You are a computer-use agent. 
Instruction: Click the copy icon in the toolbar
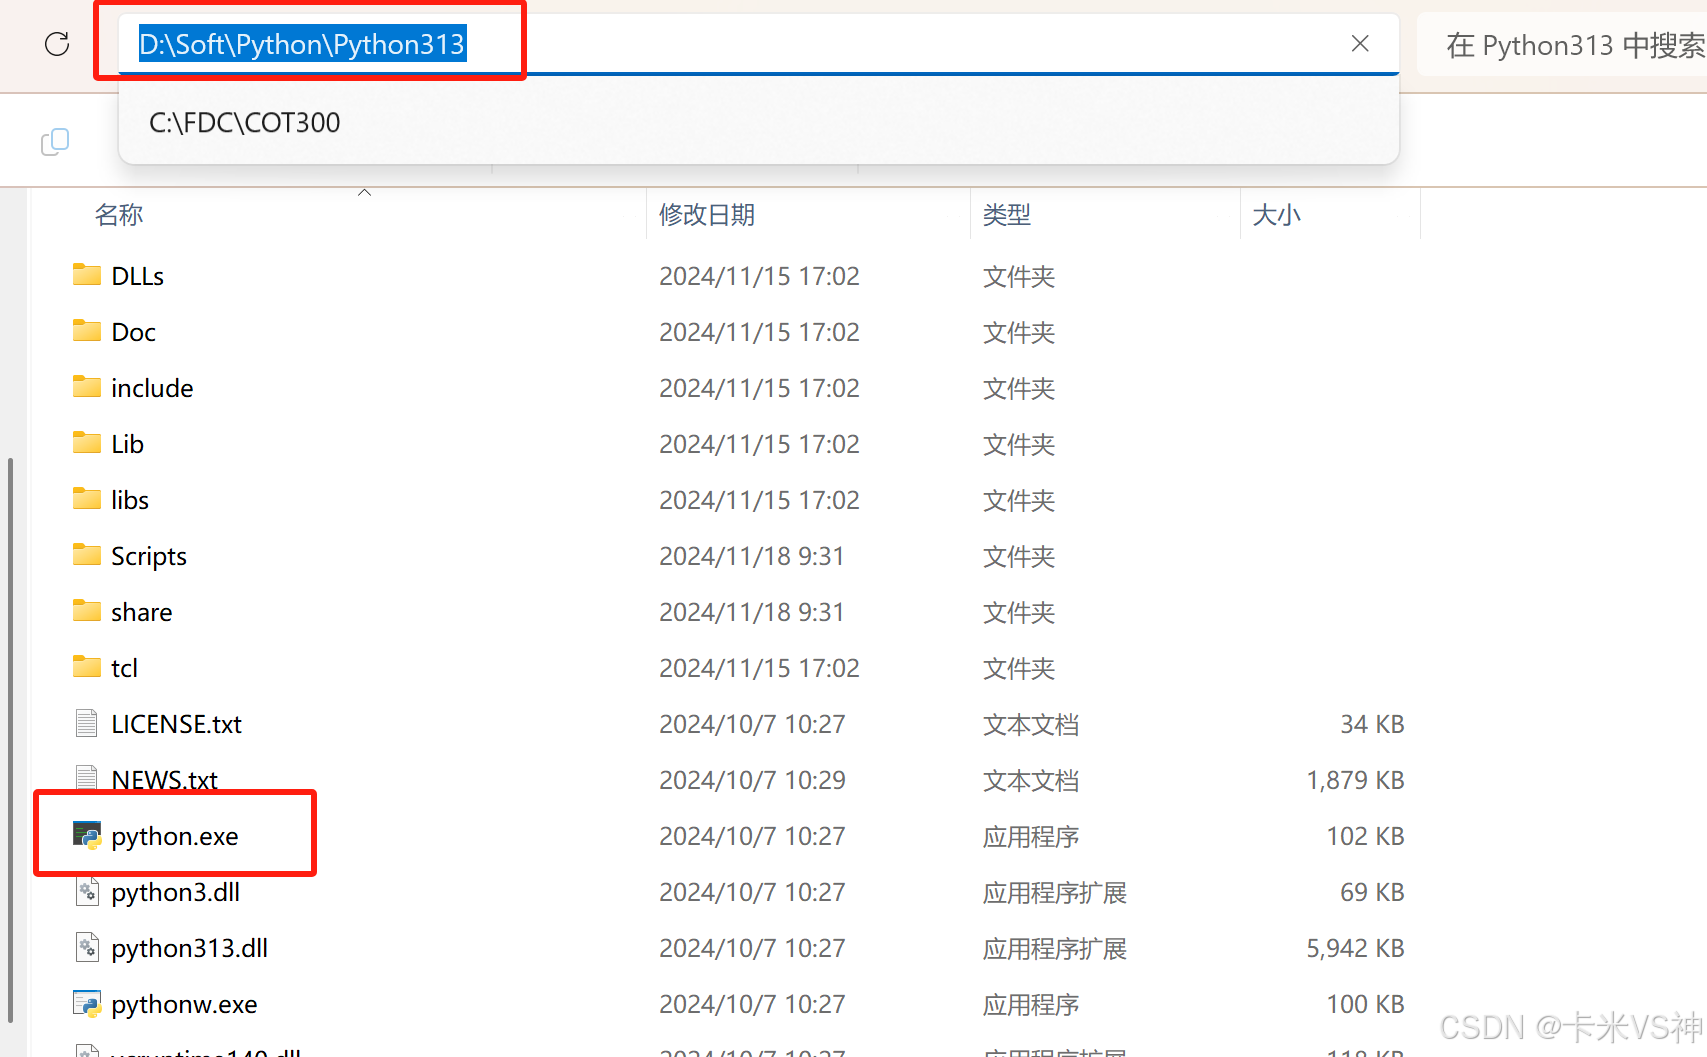click(55, 142)
